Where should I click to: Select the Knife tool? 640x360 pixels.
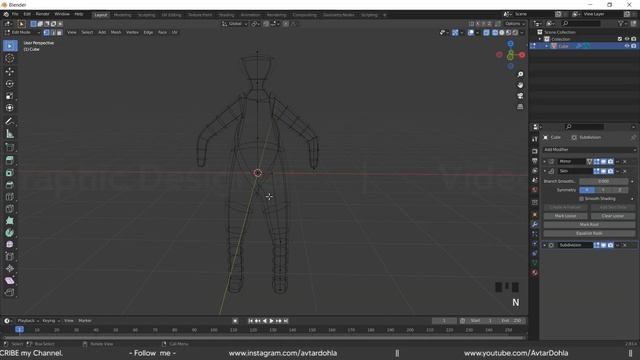click(10, 209)
